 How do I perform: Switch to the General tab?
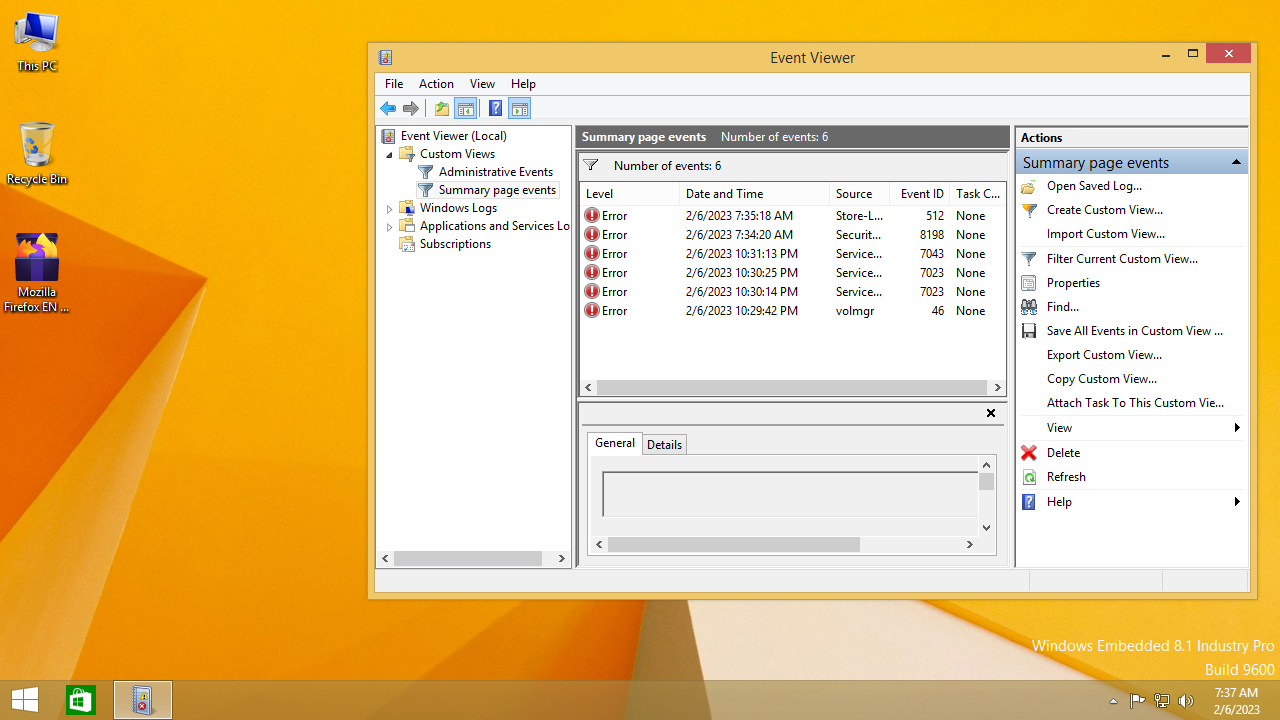pos(615,443)
